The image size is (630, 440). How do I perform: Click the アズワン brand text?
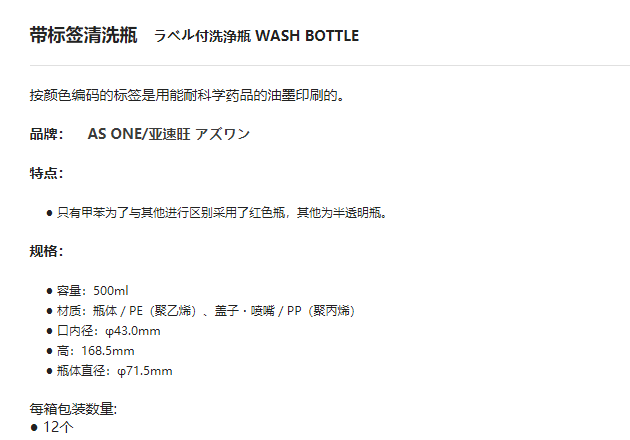tap(223, 134)
